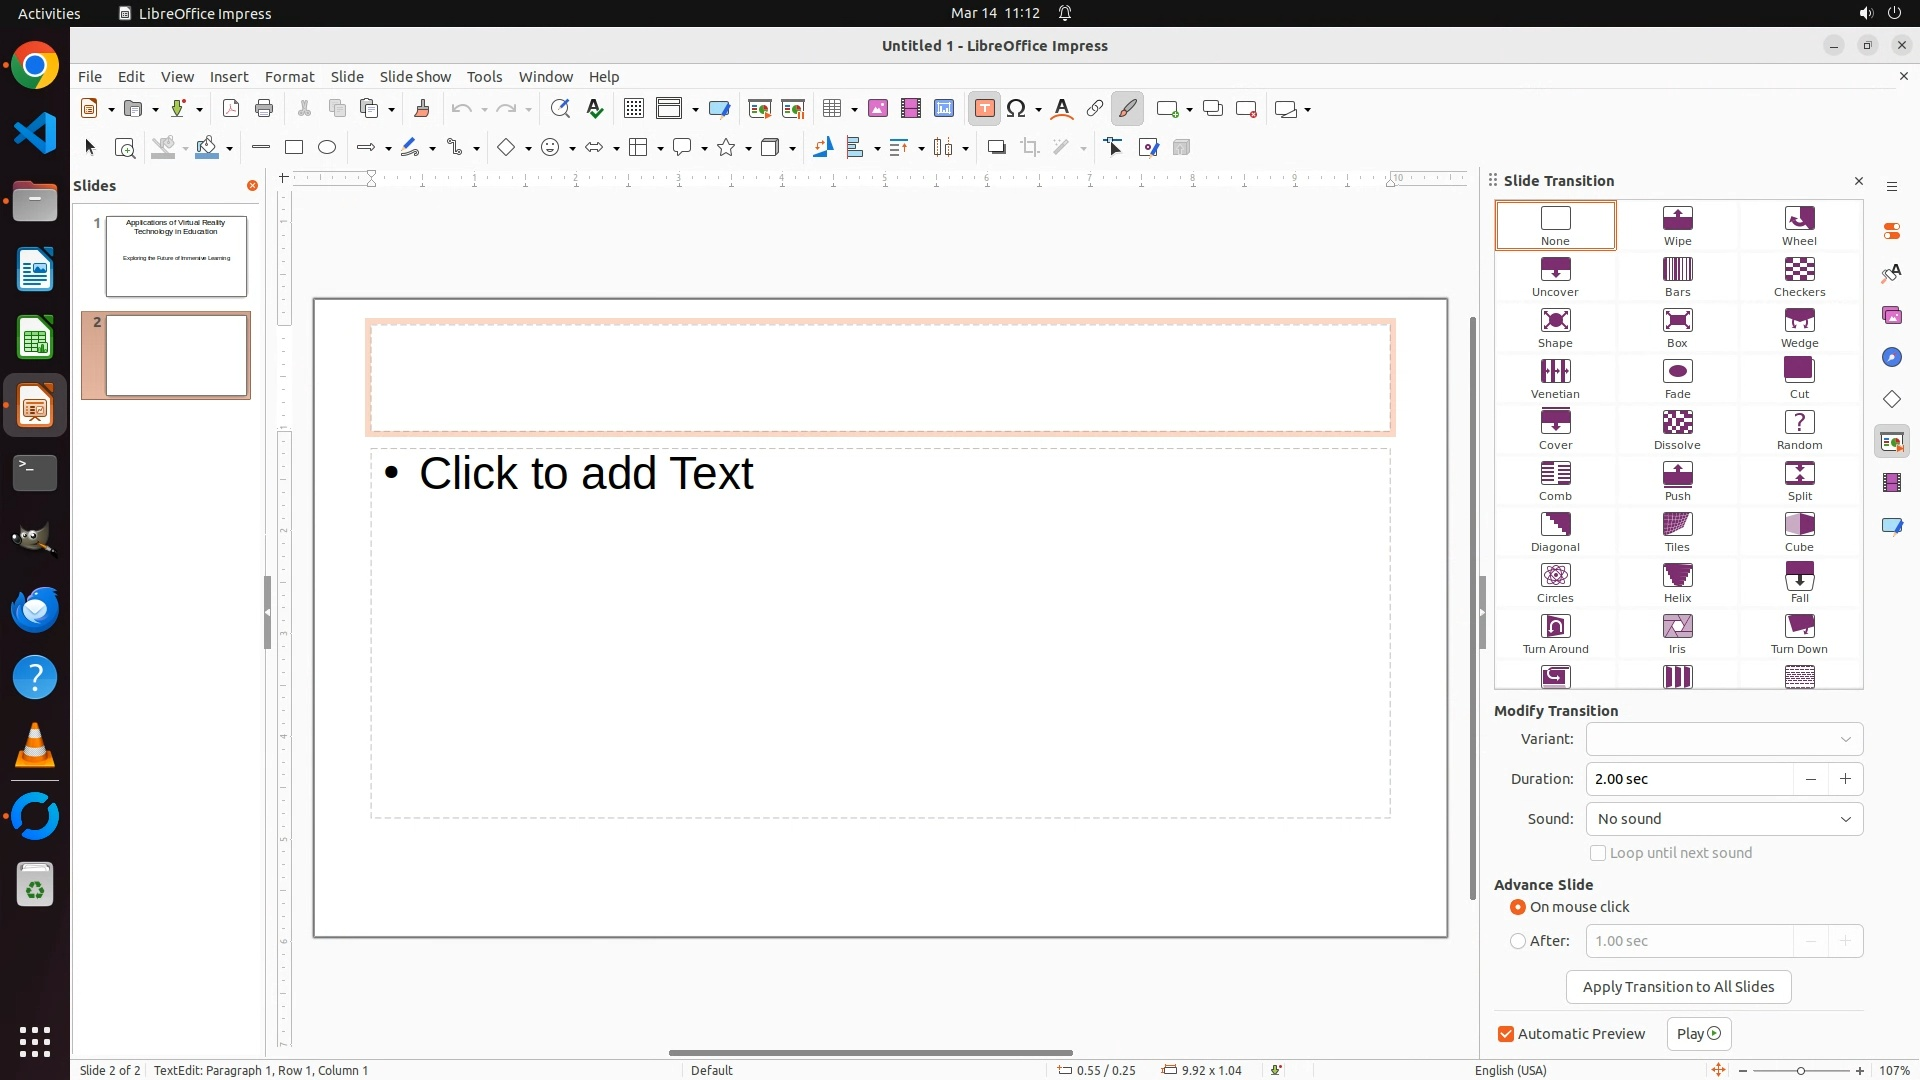Click the Insert Text Box toolbar icon

click(x=984, y=109)
